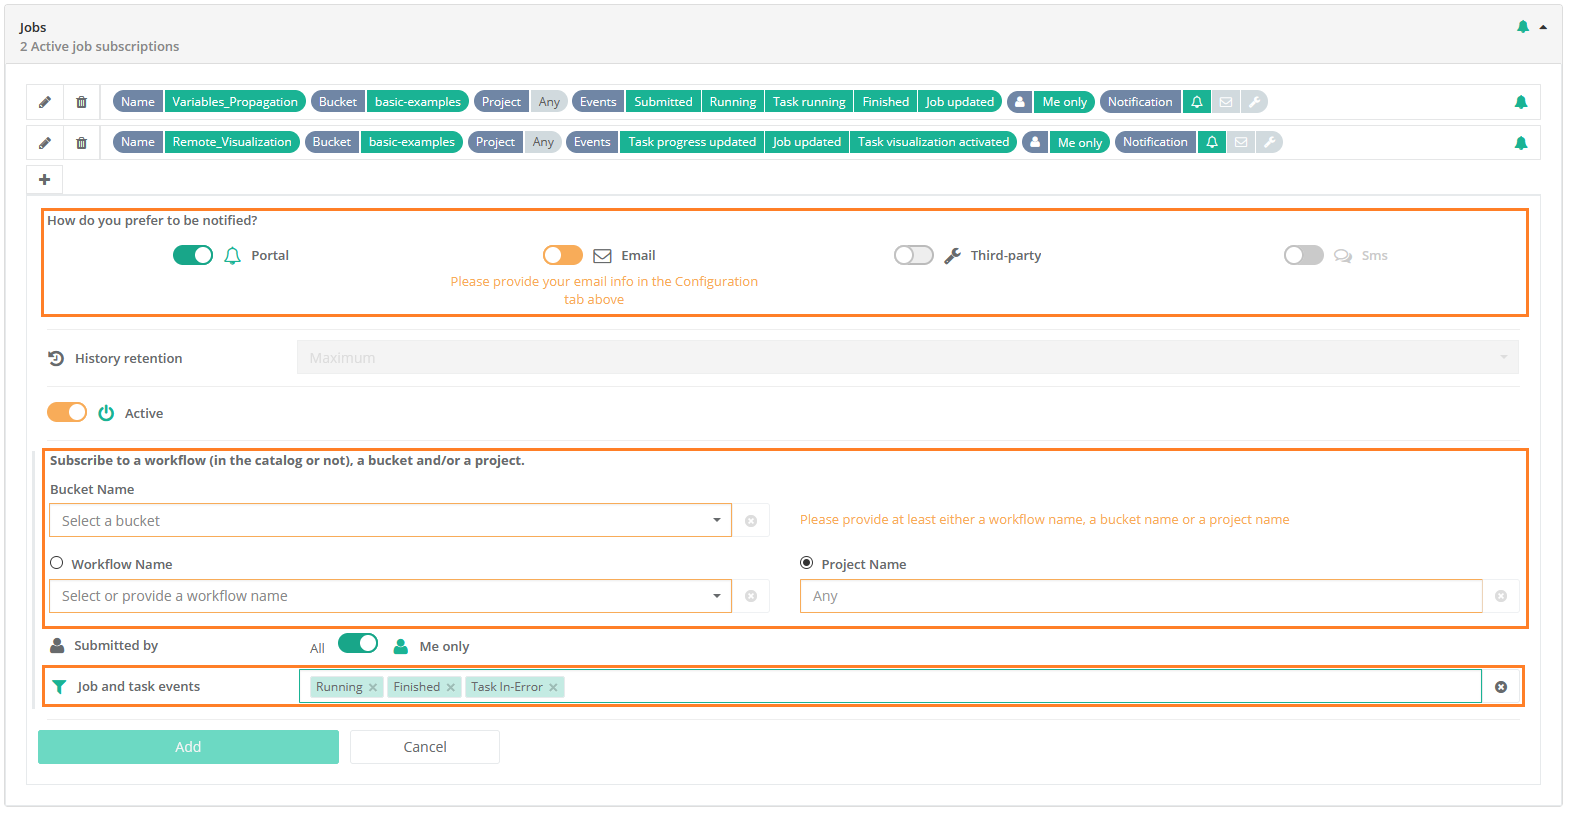Click the Remote_Visualization name tag
Screen dimensions: 1569x813
pos(232,142)
